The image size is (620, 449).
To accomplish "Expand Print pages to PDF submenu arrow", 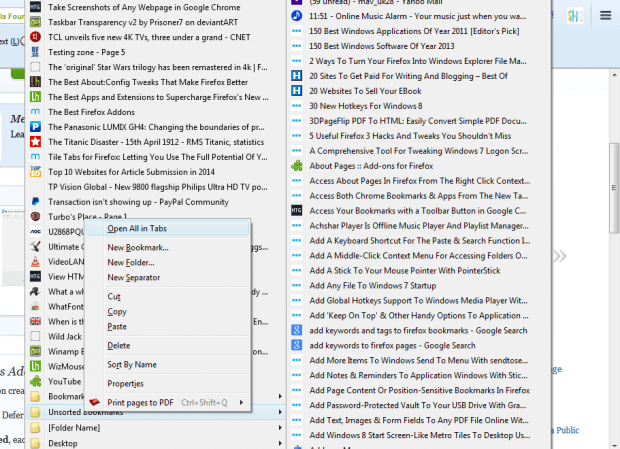I will click(x=241, y=402).
